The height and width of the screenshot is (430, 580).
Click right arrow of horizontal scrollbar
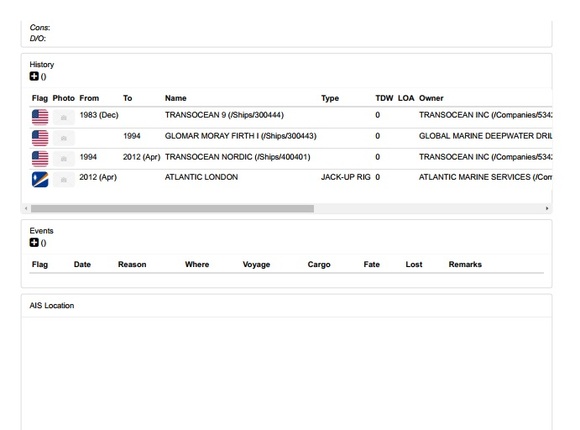click(x=547, y=209)
